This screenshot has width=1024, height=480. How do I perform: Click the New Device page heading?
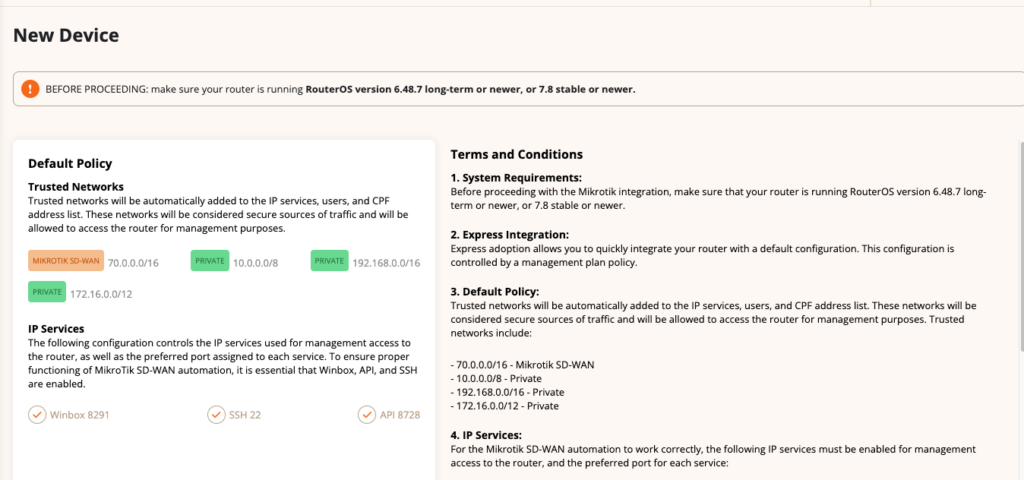pos(66,35)
